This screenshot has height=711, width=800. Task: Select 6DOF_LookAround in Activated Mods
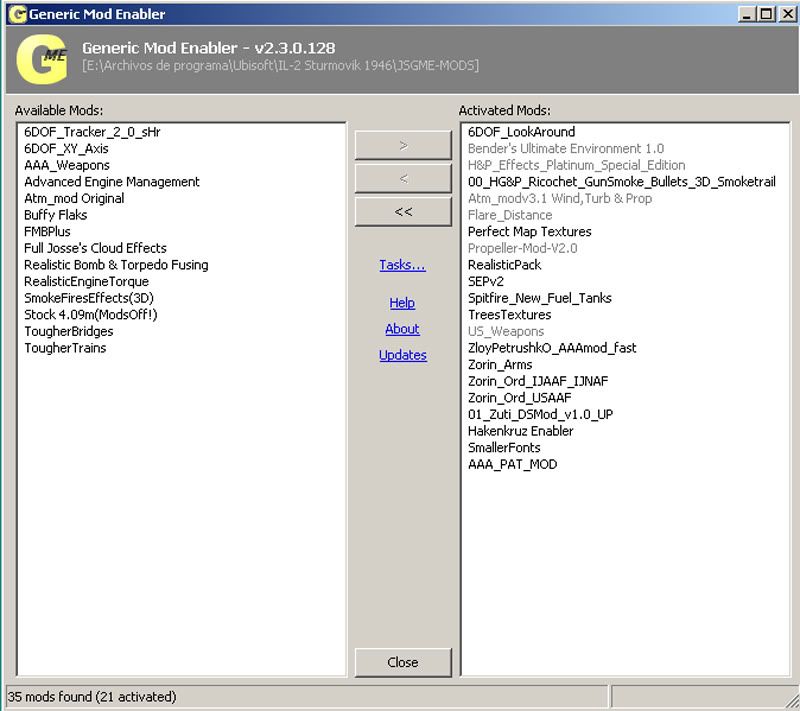521,132
